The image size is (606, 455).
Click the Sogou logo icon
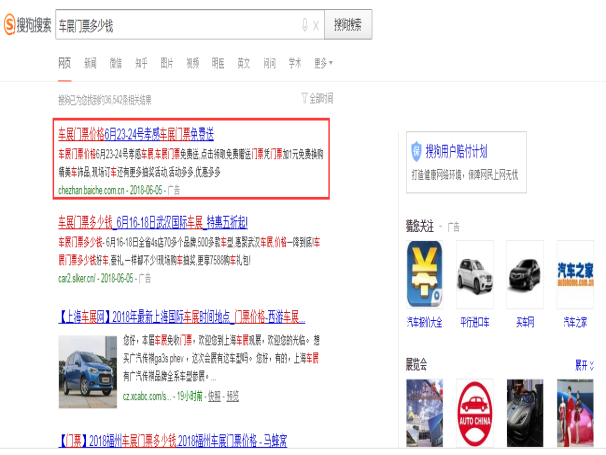pos(9,25)
